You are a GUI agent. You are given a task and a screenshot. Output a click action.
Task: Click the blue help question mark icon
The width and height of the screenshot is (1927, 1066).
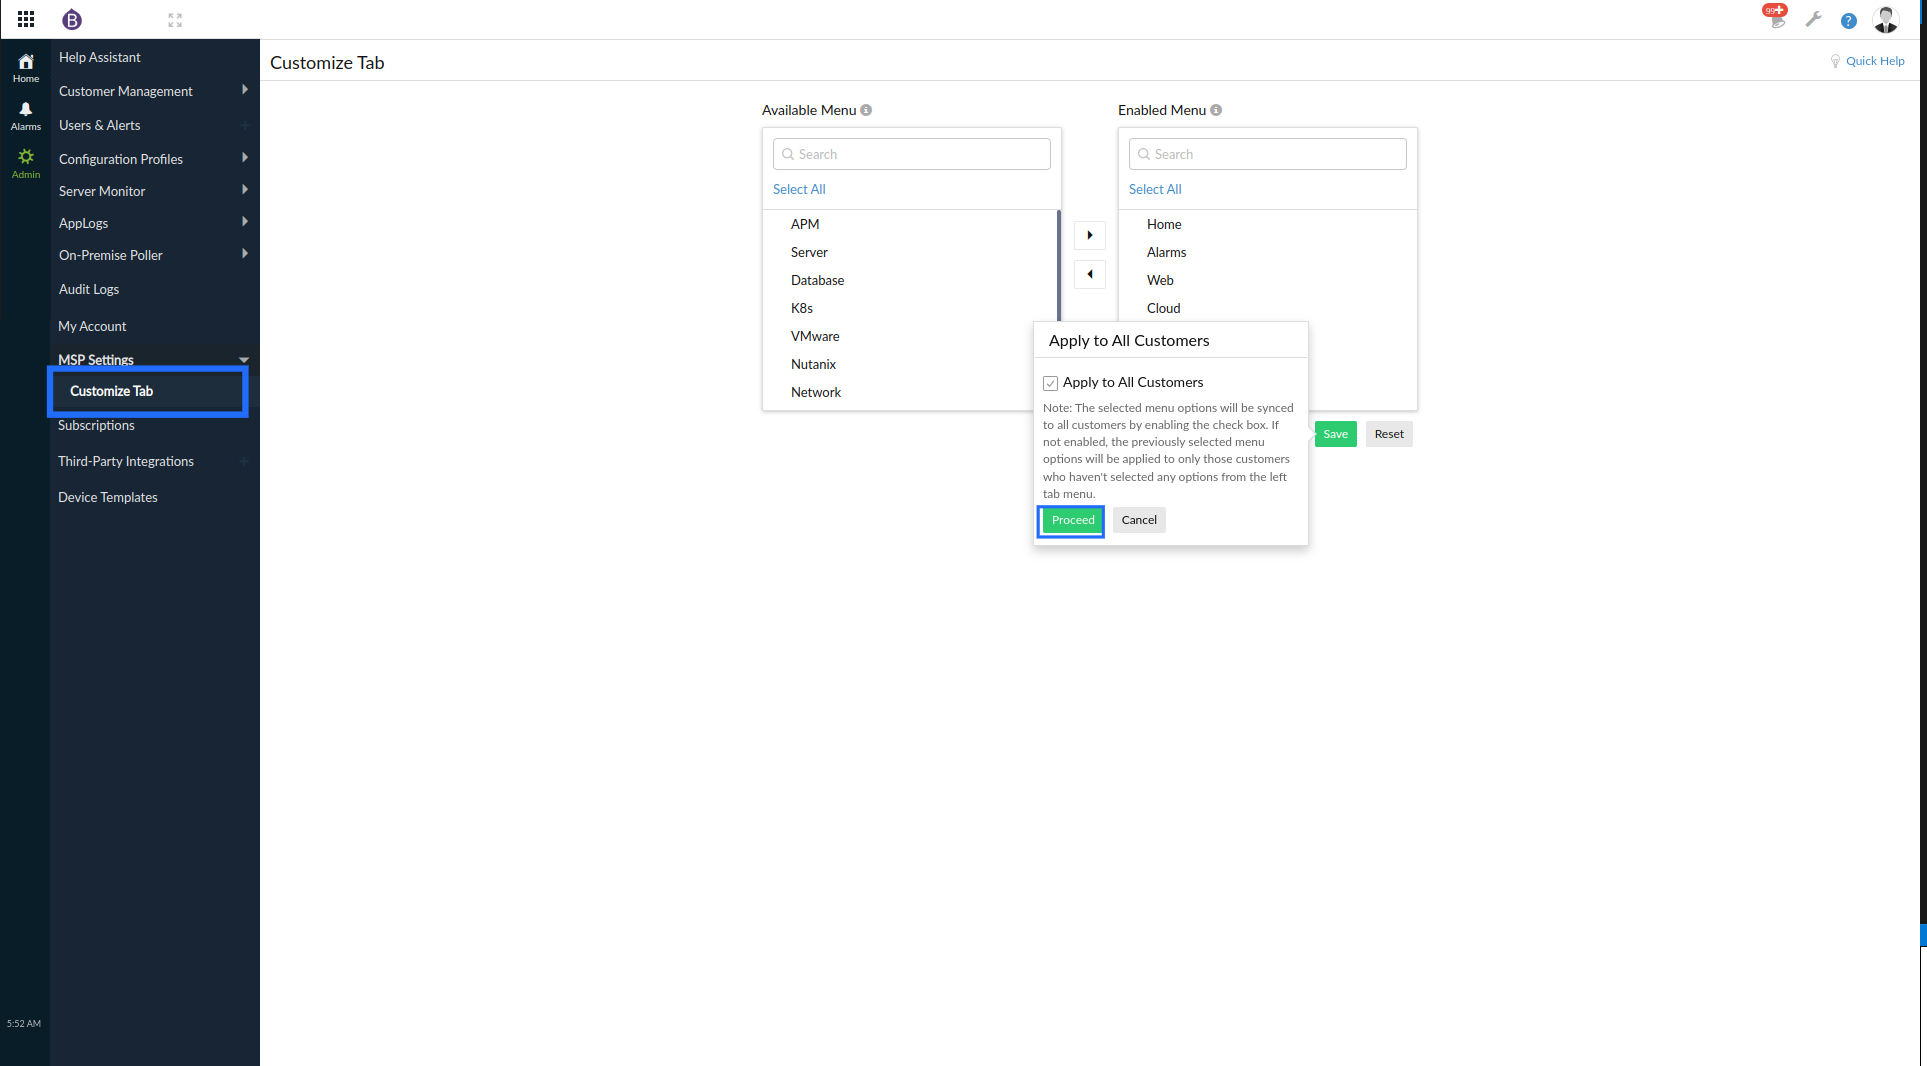[x=1849, y=20]
